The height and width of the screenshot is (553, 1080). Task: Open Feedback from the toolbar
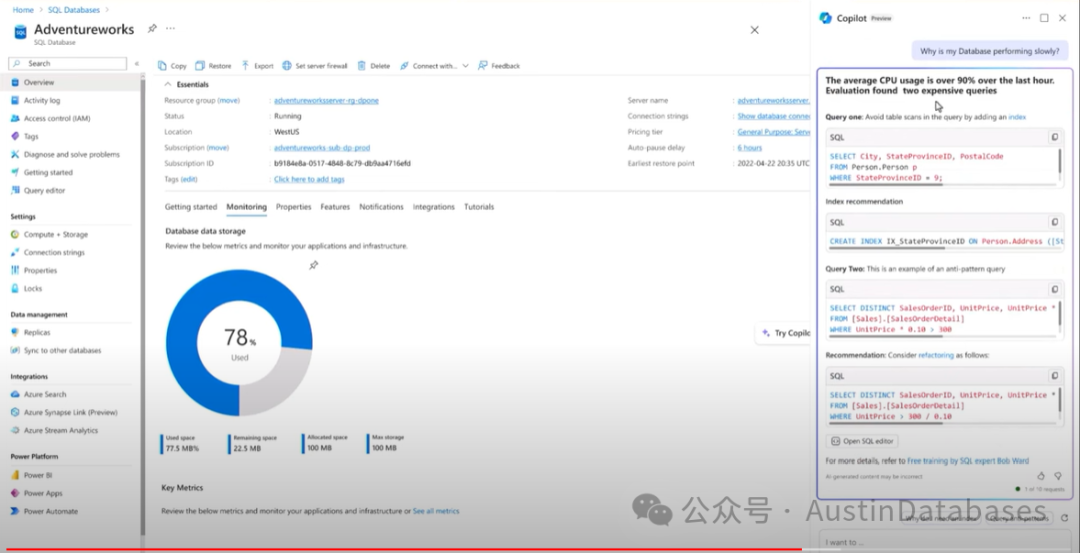tap(499, 66)
